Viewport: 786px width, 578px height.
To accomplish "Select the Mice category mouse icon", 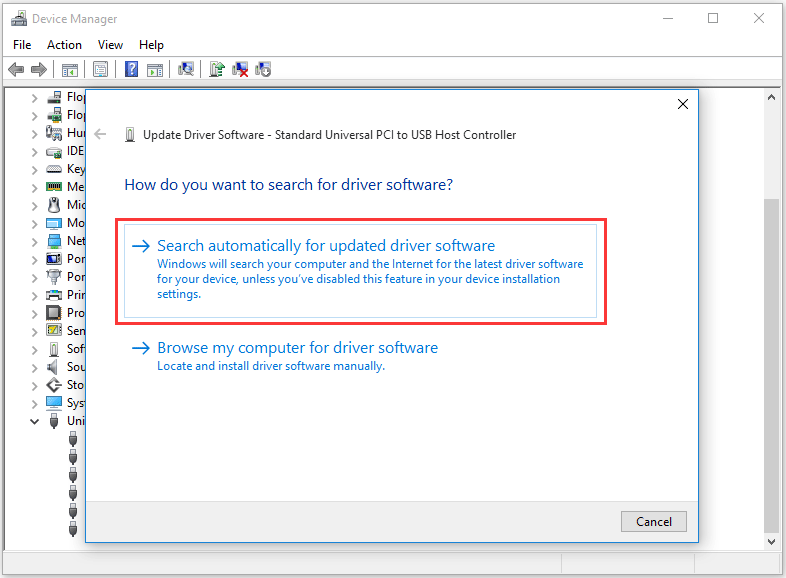I will point(54,205).
